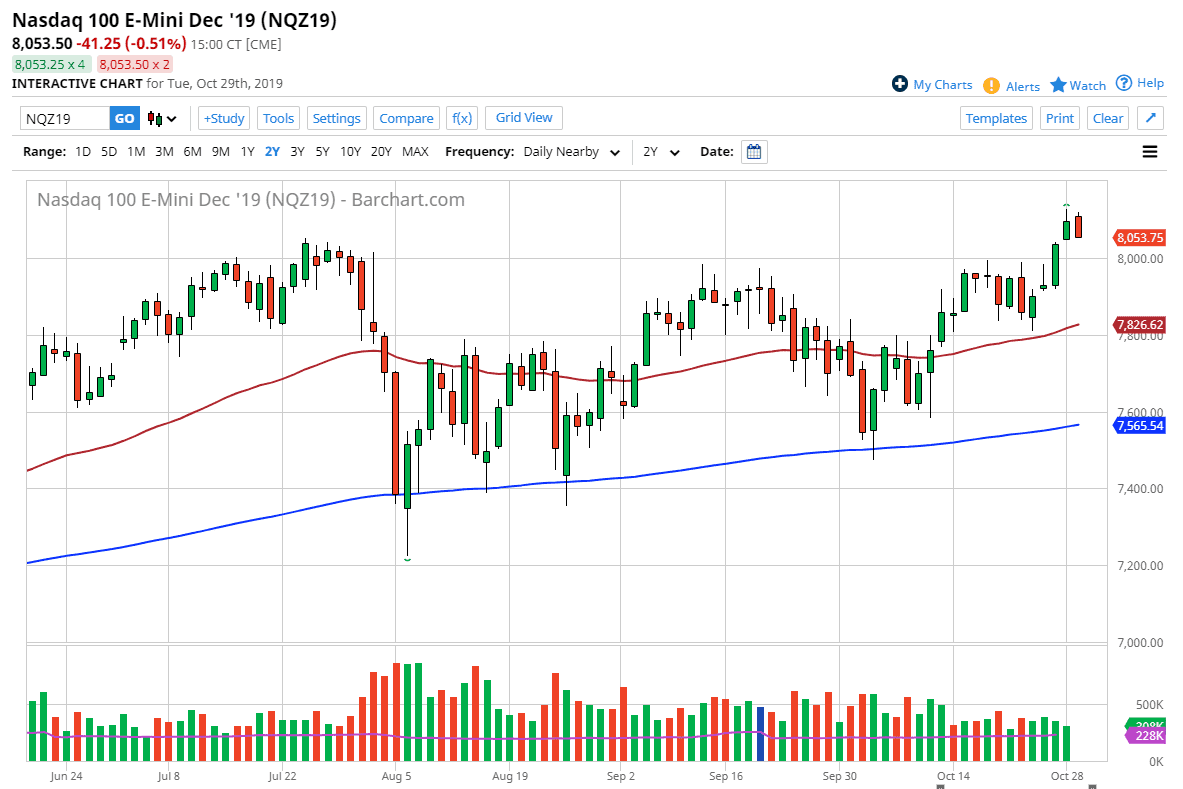Image resolution: width=1183 pixels, height=789 pixels.
Task: Open the Settings menu
Action: click(336, 118)
